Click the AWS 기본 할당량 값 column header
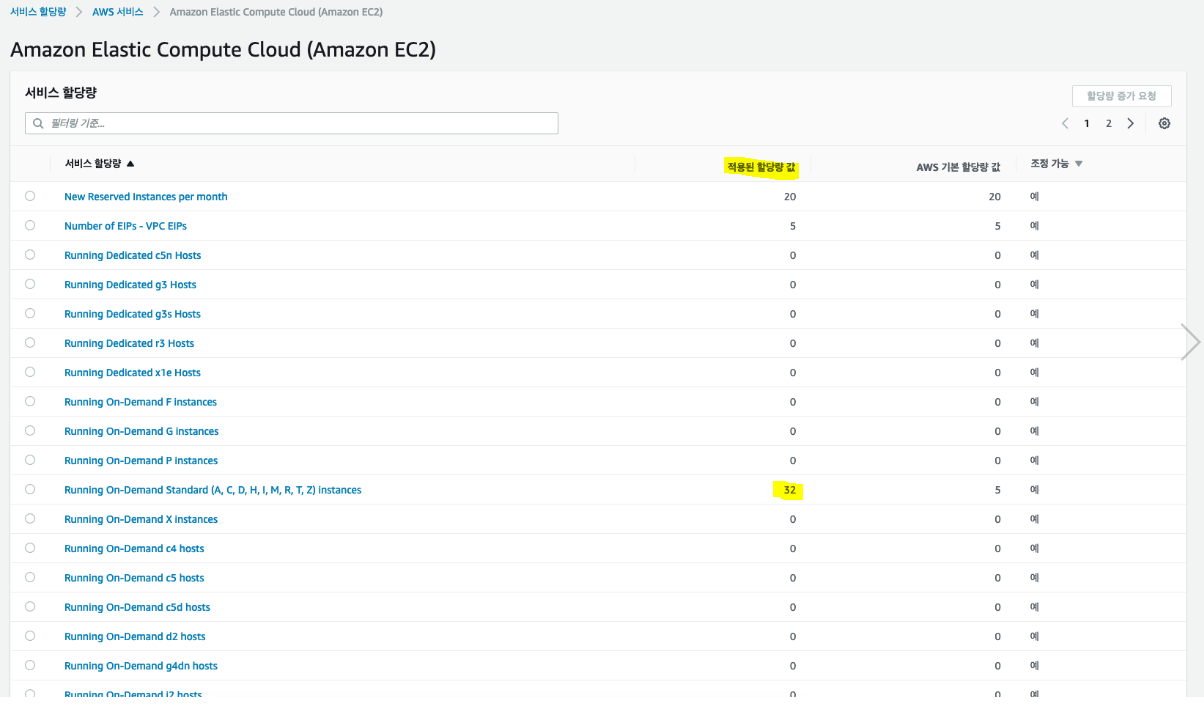 (958, 167)
